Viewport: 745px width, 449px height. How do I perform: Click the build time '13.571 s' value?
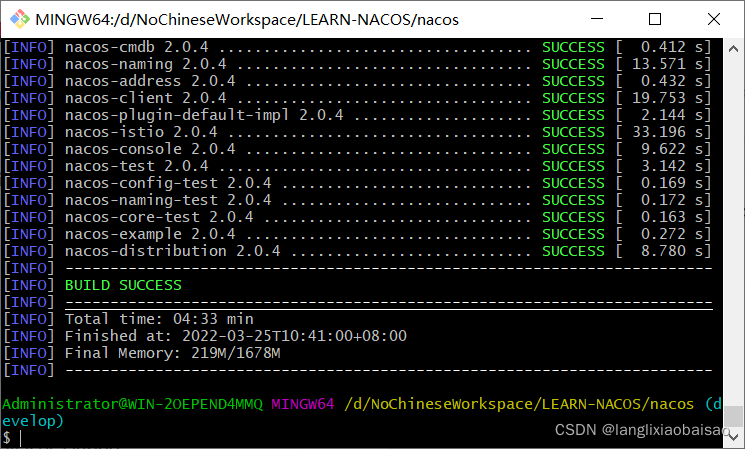(x=668, y=64)
